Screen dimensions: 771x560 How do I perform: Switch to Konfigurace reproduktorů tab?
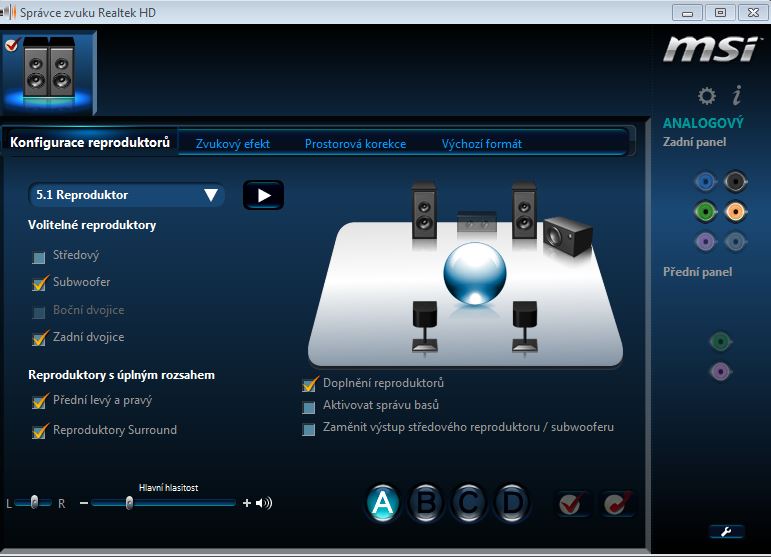coord(90,143)
